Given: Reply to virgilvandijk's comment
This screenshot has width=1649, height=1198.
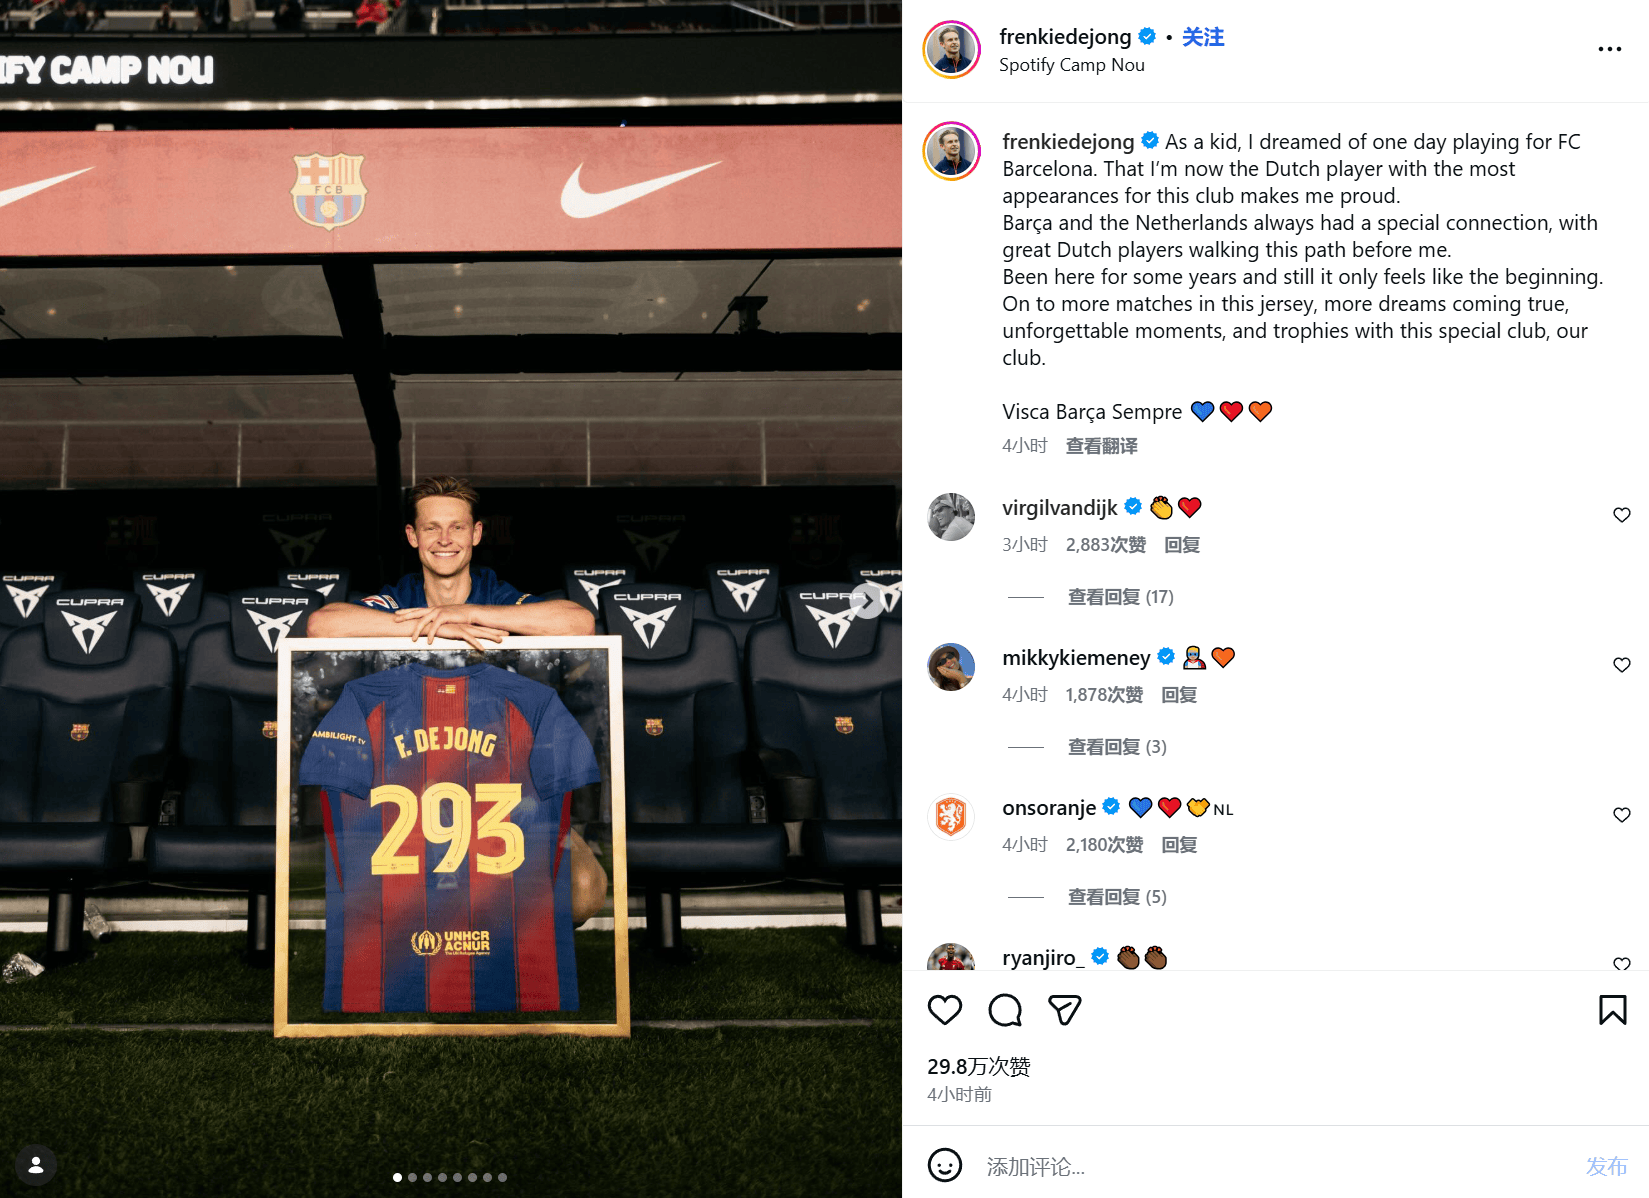Looking at the screenshot, I should 1182,545.
